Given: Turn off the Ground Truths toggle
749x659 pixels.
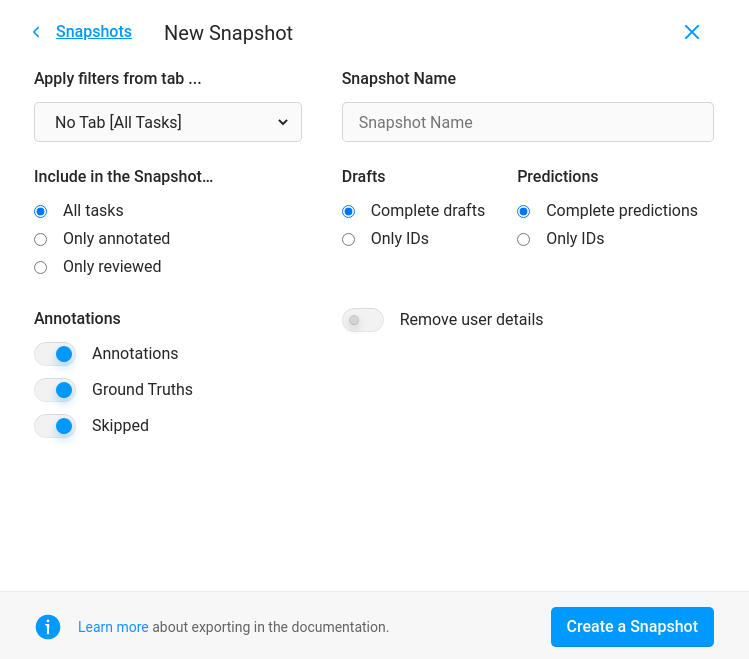Looking at the screenshot, I should [x=55, y=390].
